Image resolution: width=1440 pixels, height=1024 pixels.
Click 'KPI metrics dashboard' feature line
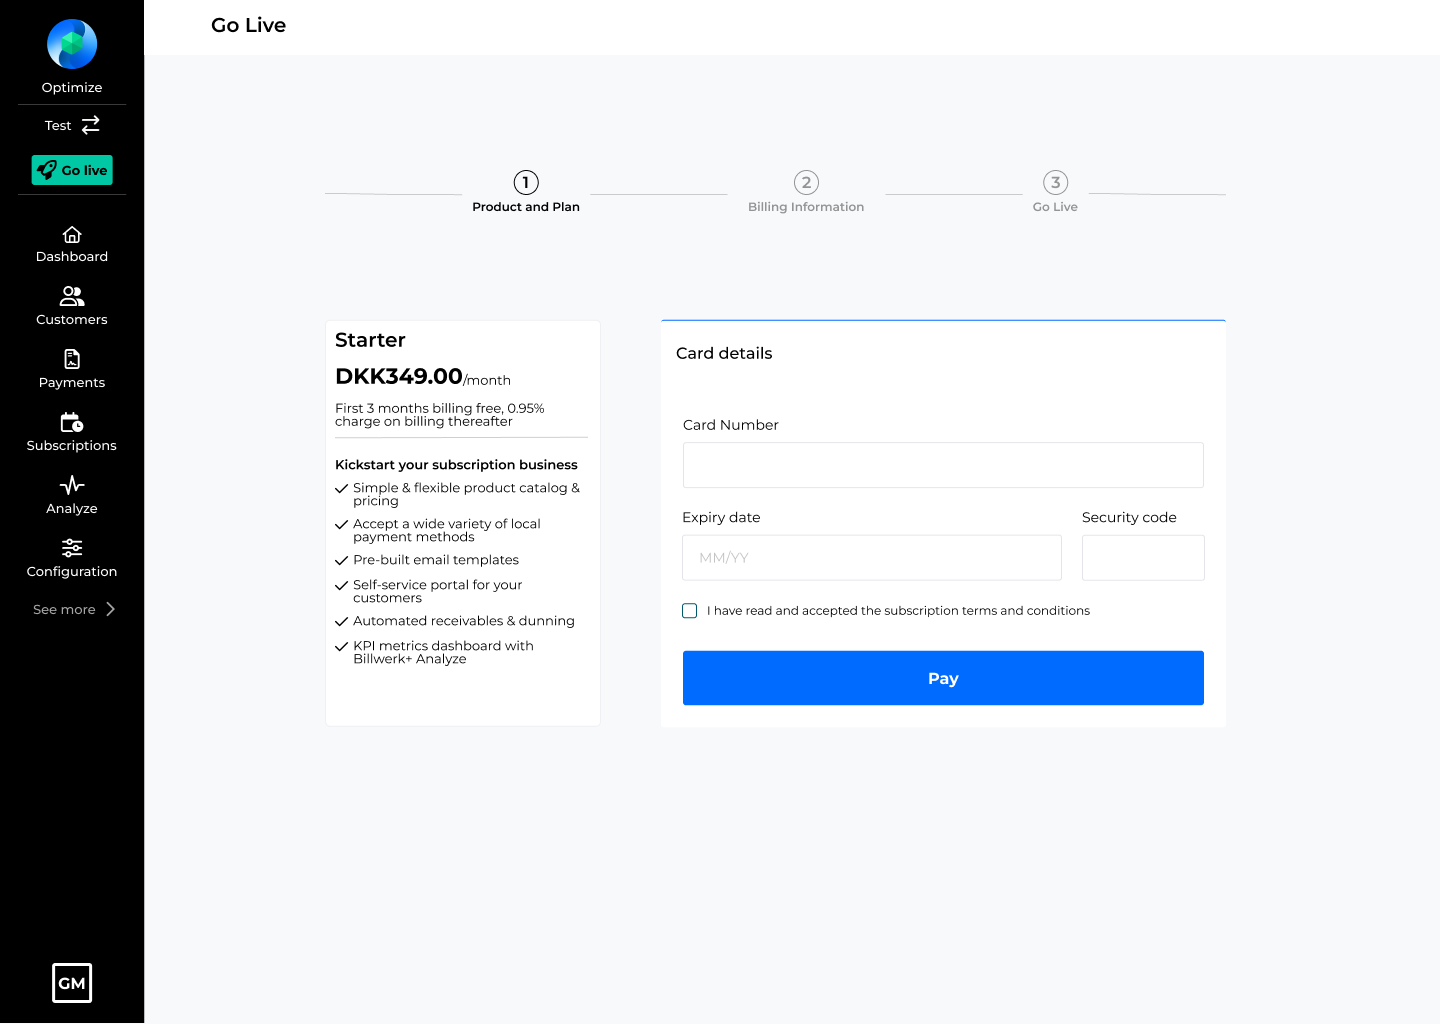pyautogui.click(x=443, y=652)
